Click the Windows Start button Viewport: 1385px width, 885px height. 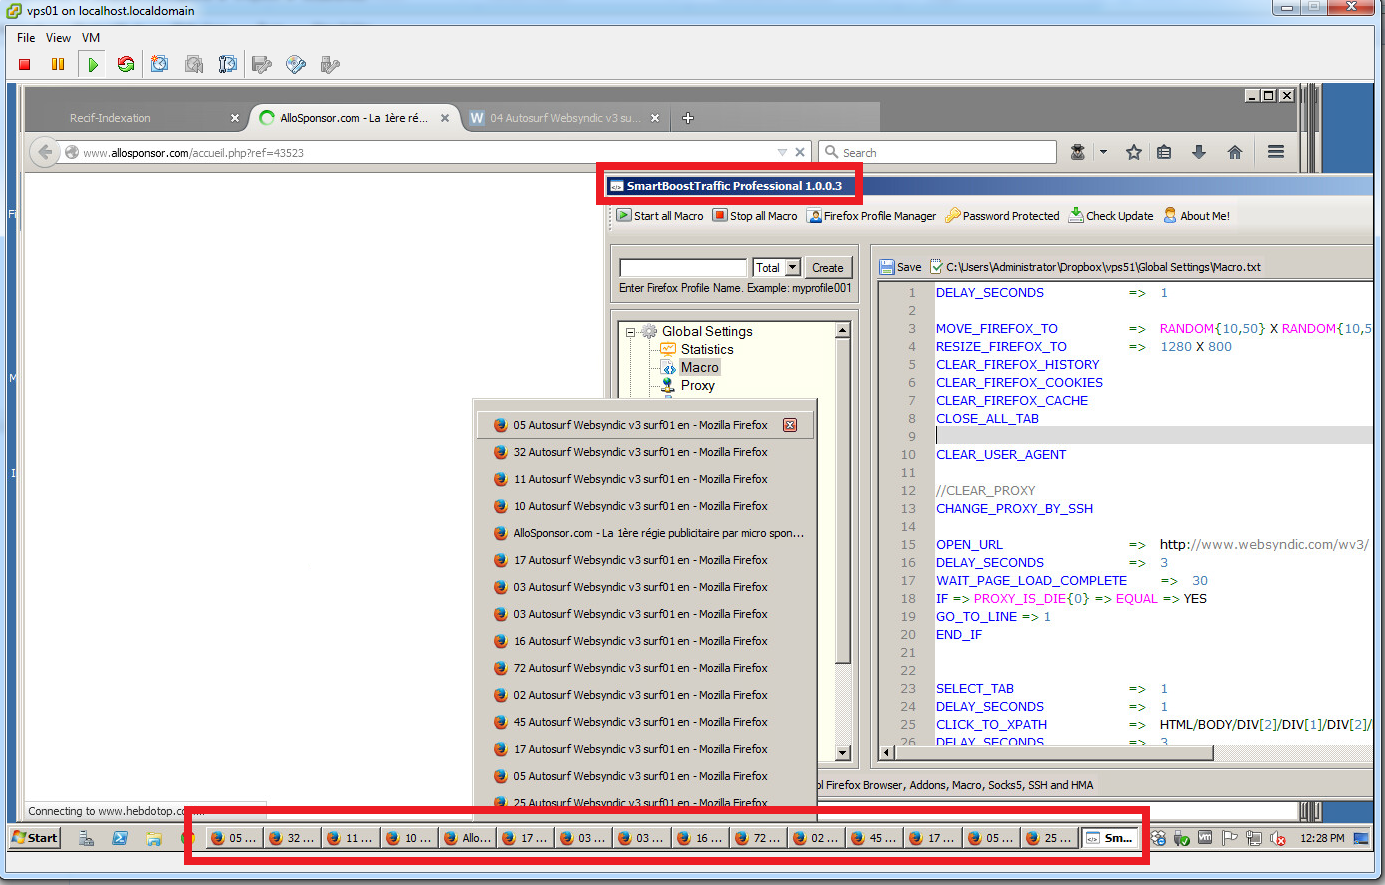[35, 838]
